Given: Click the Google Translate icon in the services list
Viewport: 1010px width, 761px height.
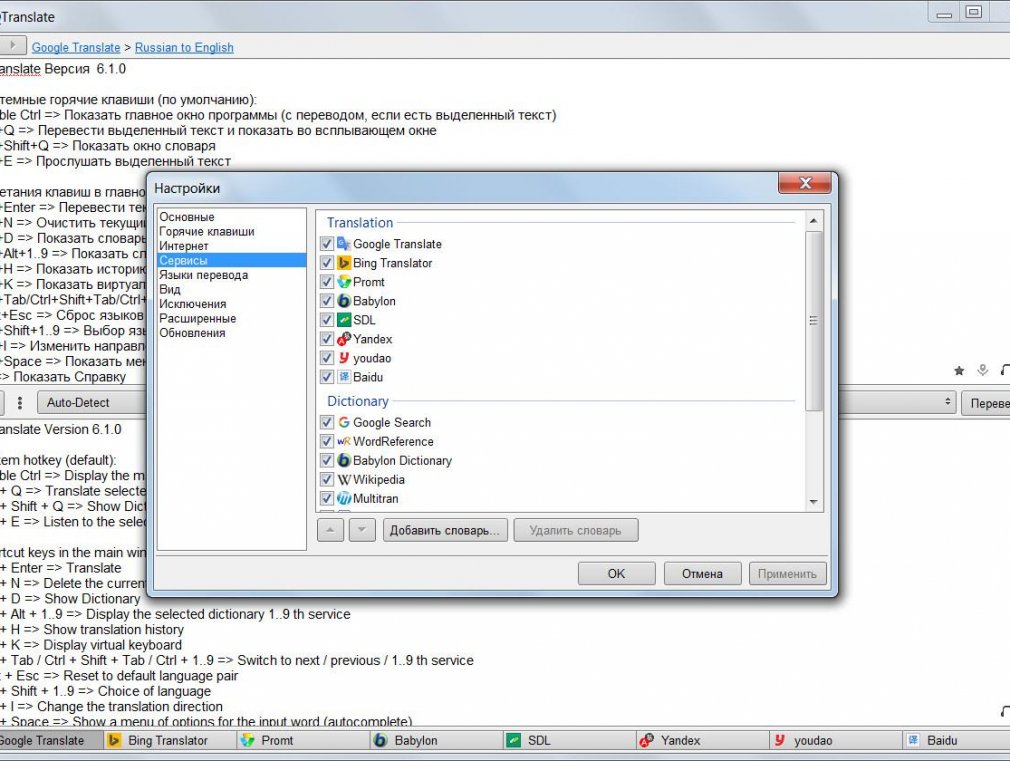Looking at the screenshot, I should [x=344, y=244].
